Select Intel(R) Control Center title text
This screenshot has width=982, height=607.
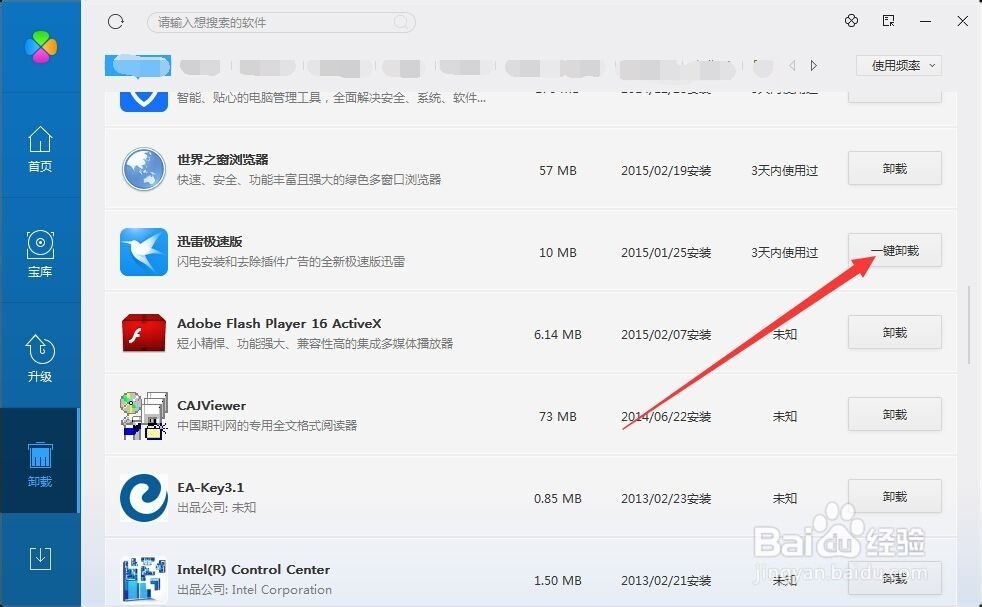[x=253, y=570]
